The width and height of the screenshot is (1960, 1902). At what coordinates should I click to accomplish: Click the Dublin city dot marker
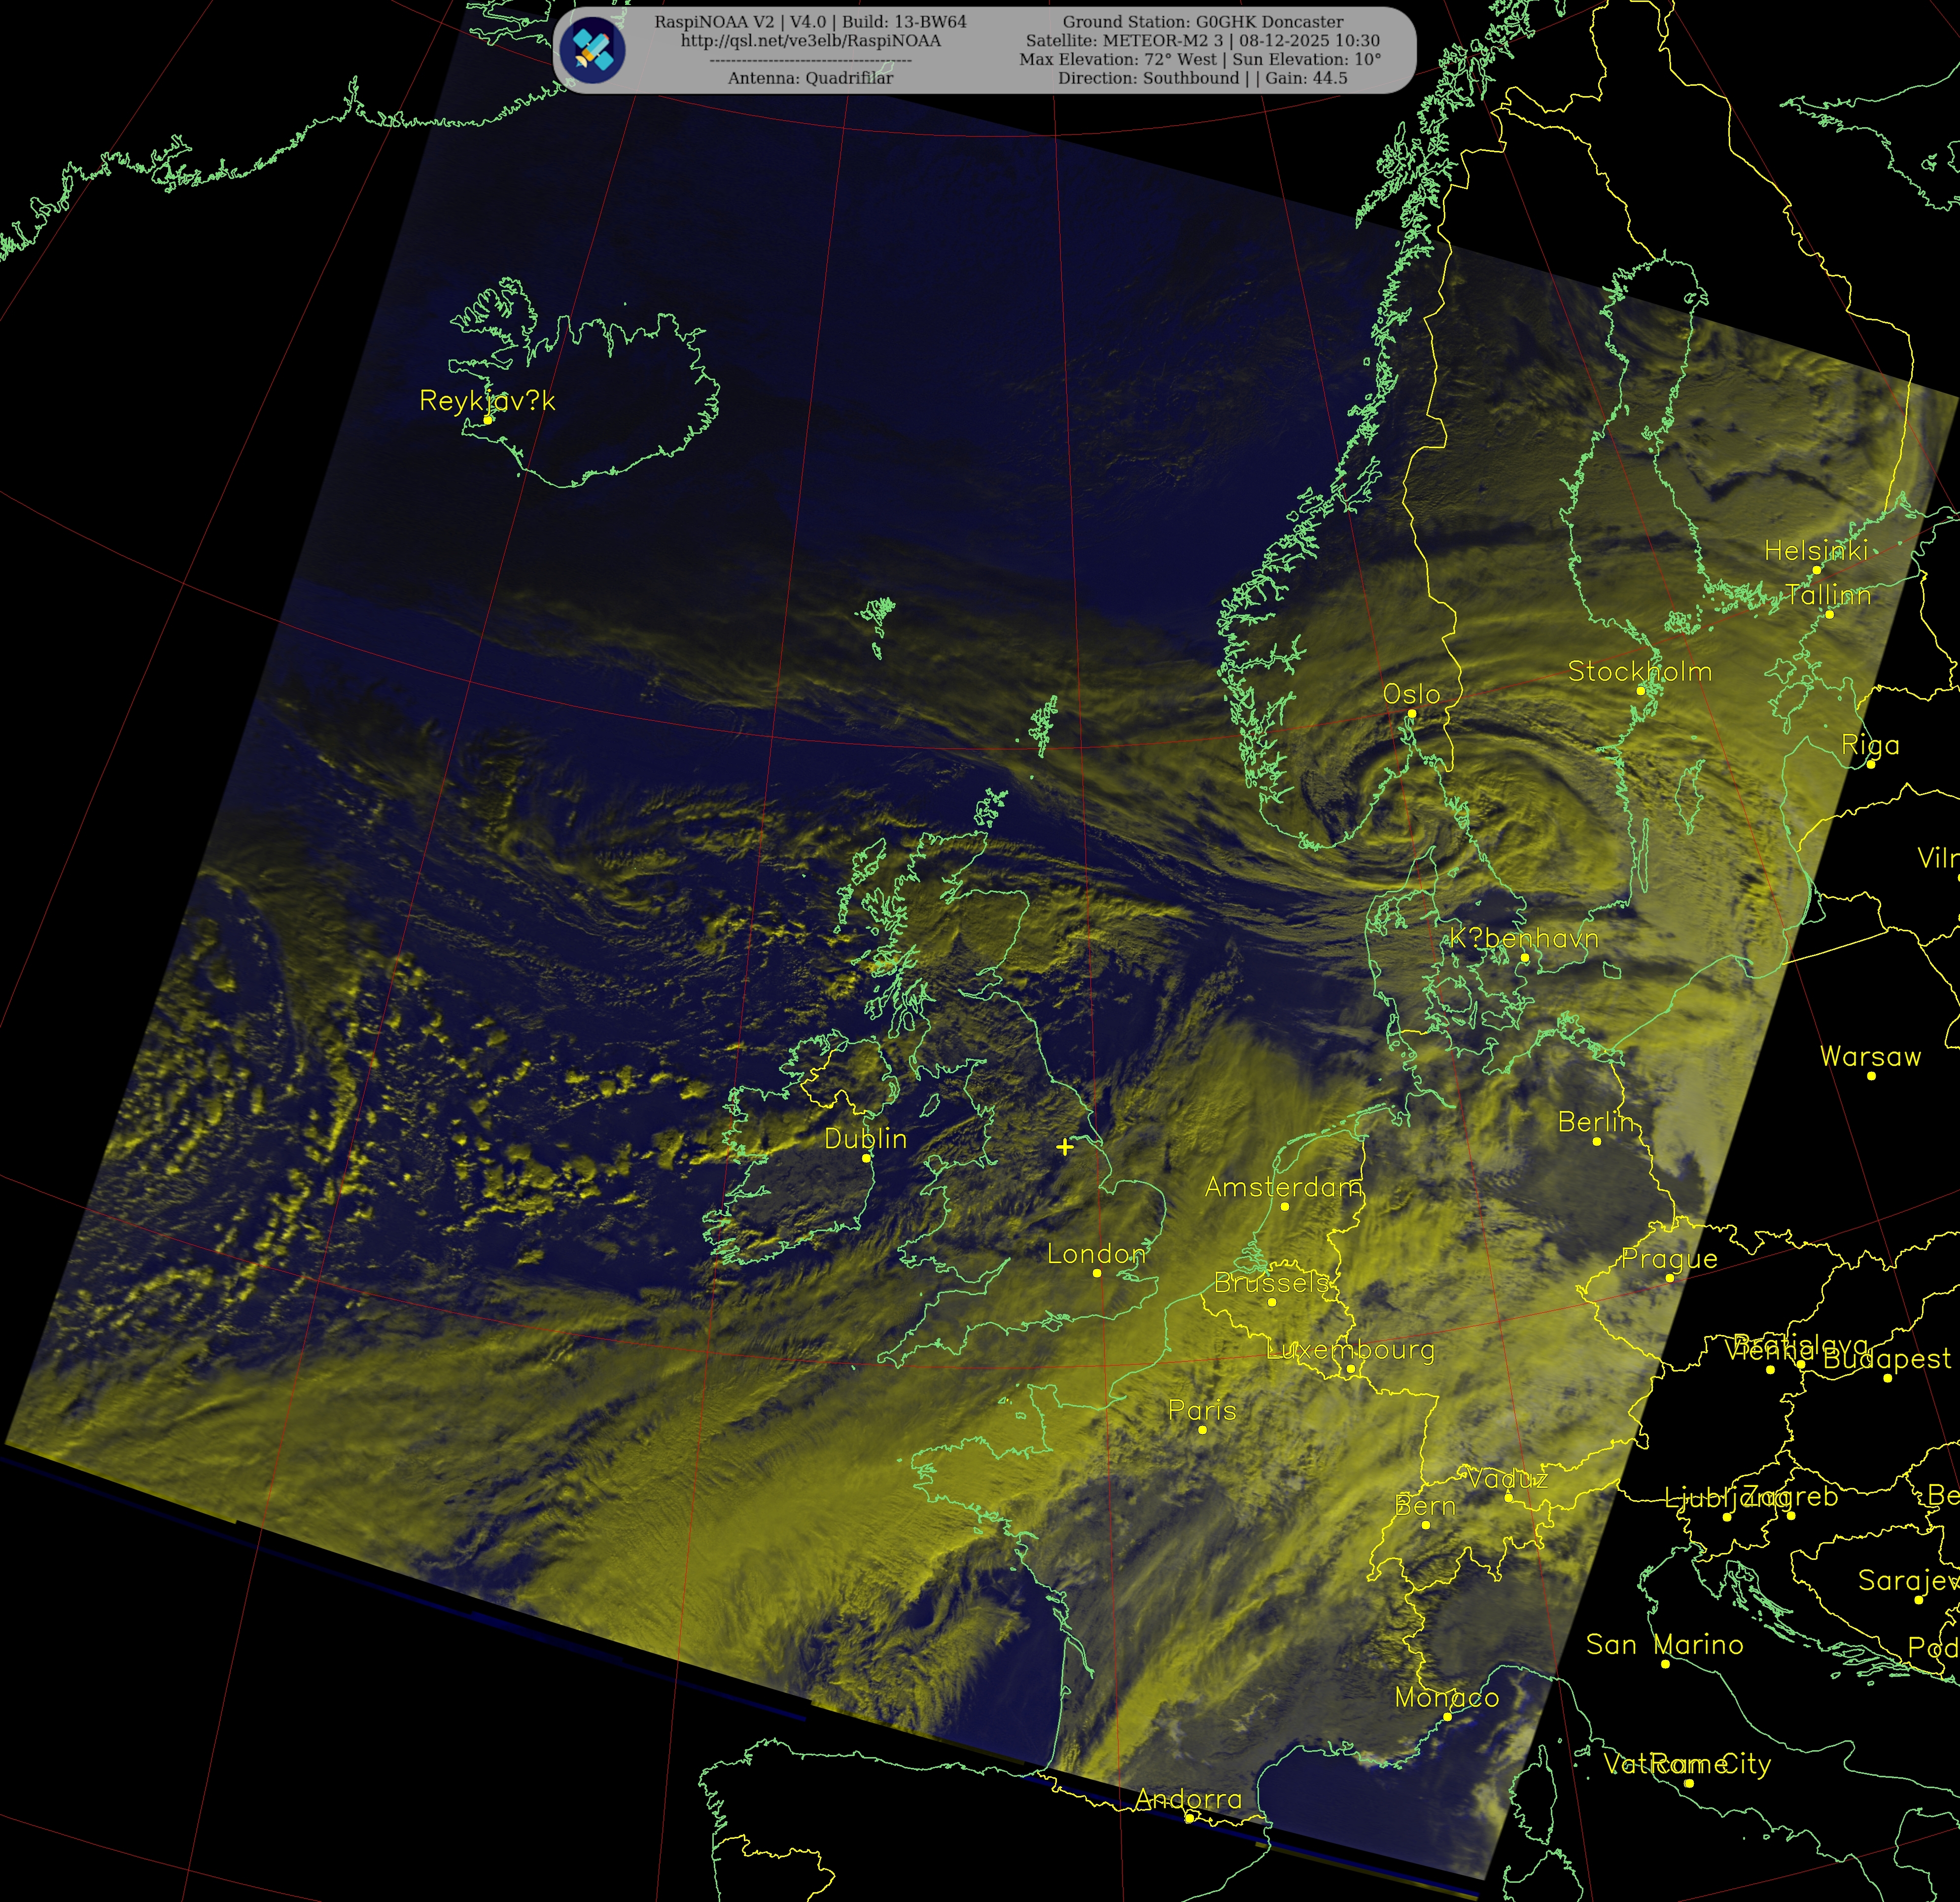866,1158
